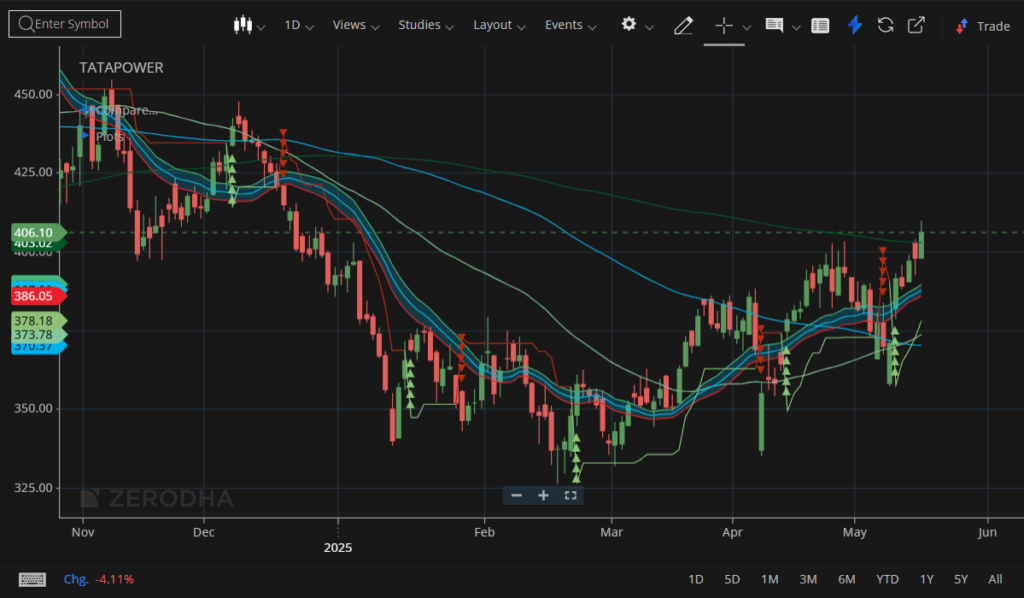This screenshot has height=598, width=1024.
Task: Click the zoom-in plus control
Action: coord(543,495)
